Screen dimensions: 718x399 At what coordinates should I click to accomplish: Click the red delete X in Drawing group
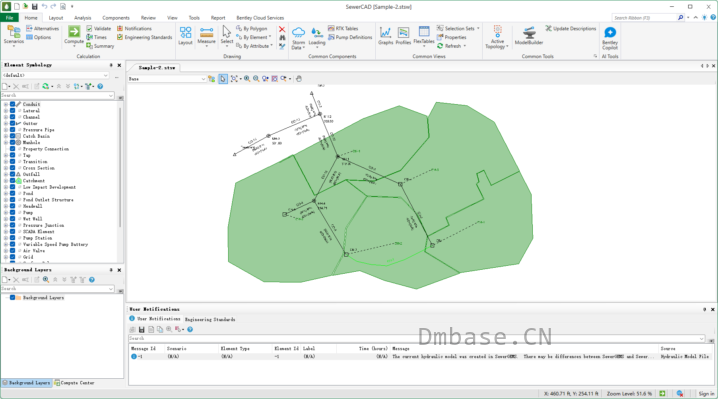[282, 29]
